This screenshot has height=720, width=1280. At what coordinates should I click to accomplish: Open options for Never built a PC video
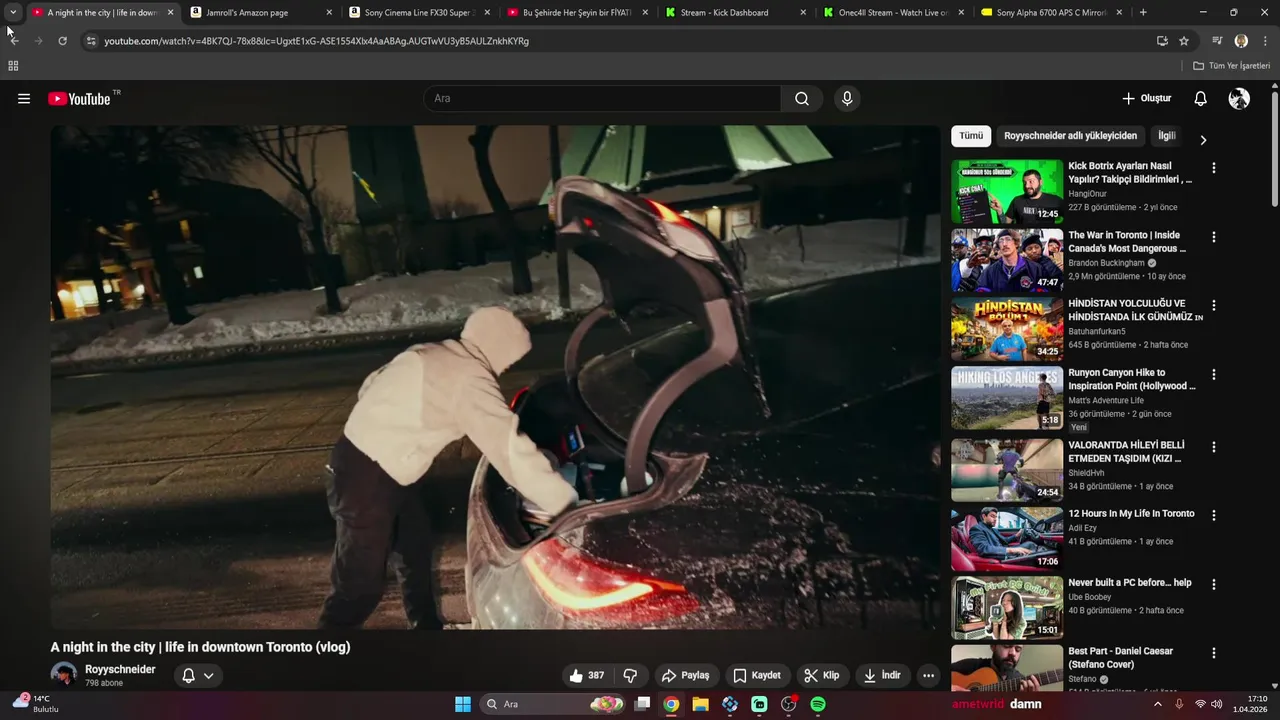pyautogui.click(x=1214, y=584)
